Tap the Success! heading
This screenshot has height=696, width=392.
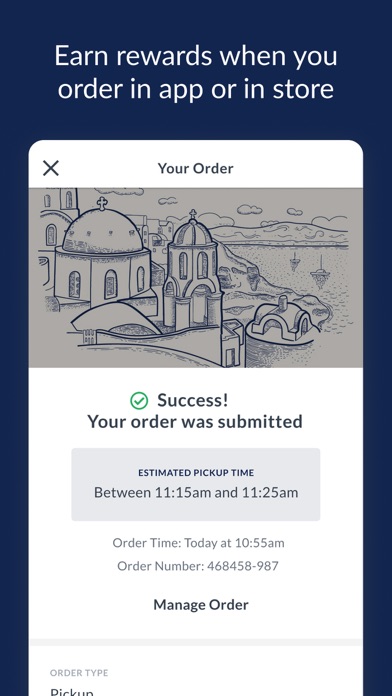coord(193,400)
